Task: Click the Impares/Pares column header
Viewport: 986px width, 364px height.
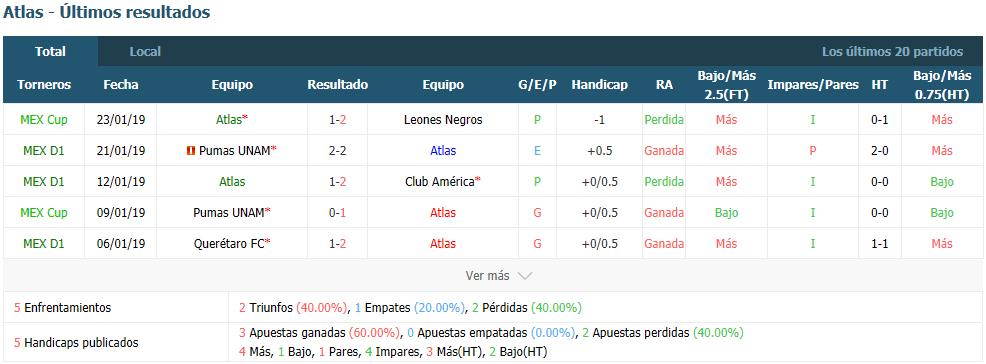Action: tap(813, 85)
